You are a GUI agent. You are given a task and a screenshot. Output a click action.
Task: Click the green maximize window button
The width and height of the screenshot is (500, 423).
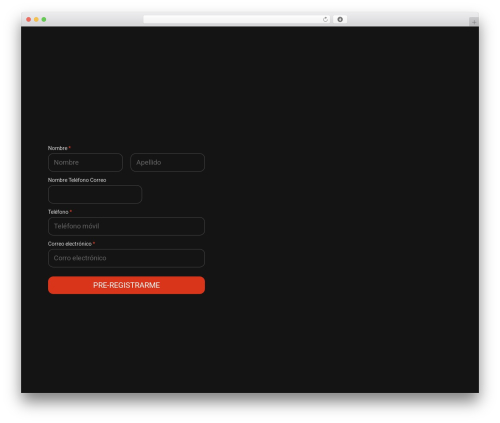(44, 19)
